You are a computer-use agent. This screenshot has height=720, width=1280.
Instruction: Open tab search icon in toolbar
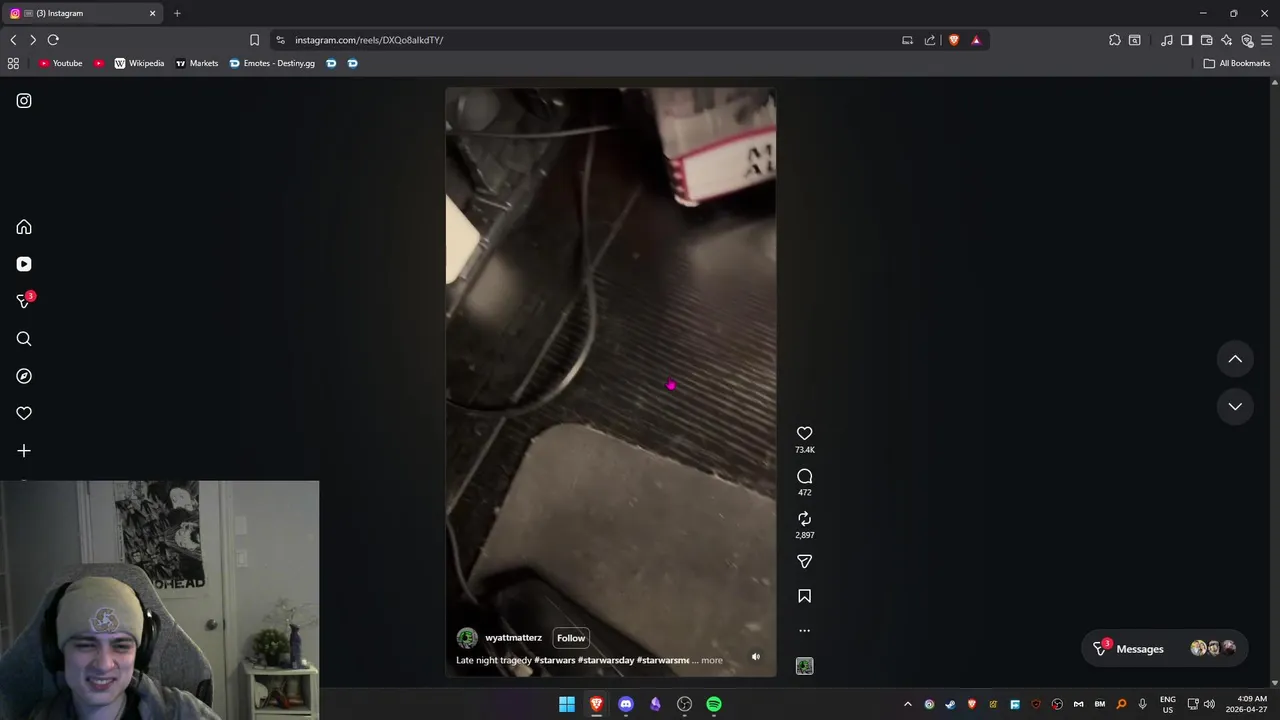tap(1135, 40)
